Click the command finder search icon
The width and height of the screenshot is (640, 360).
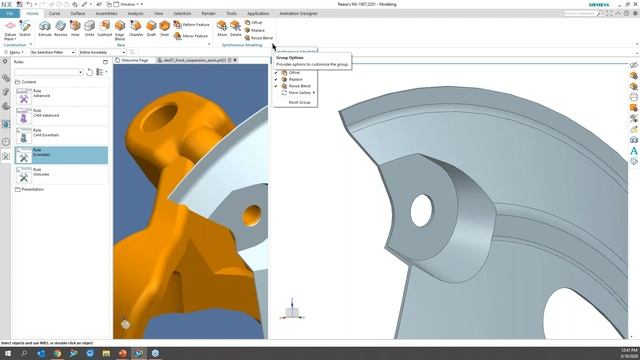[x=600, y=13]
